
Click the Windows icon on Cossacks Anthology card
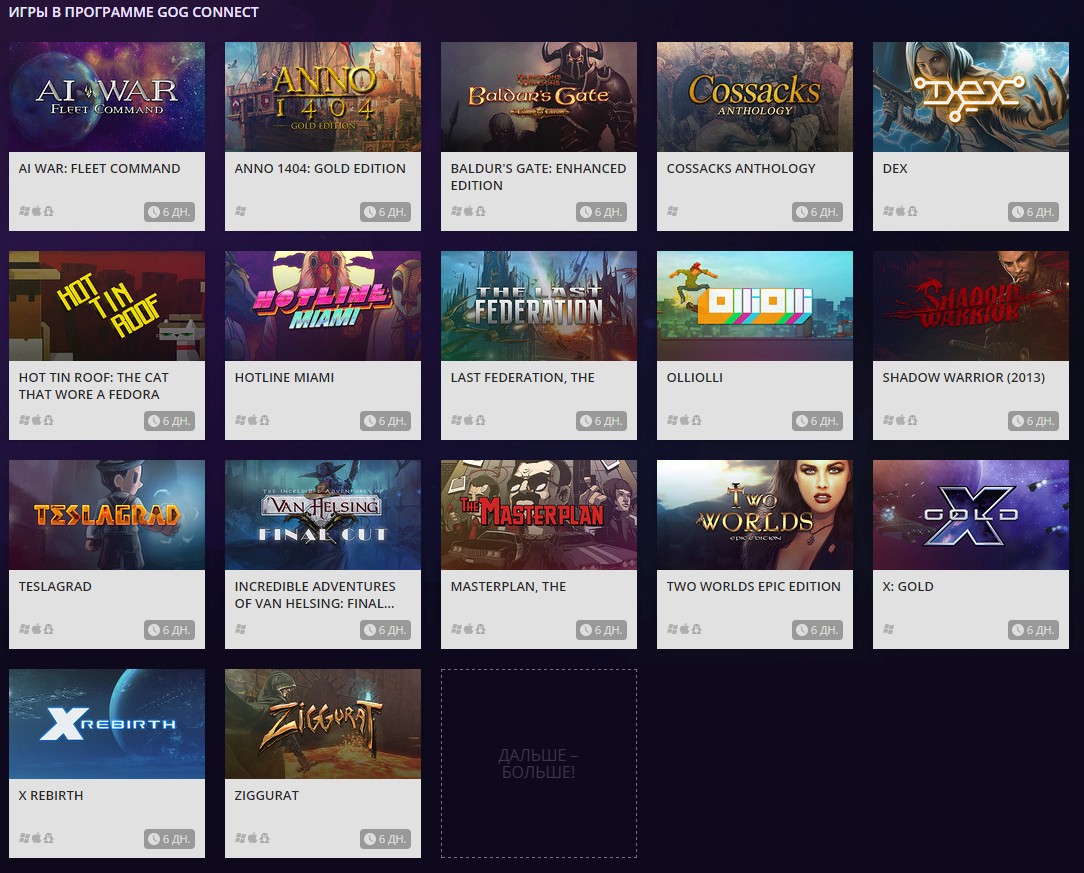pyautogui.click(x=673, y=211)
